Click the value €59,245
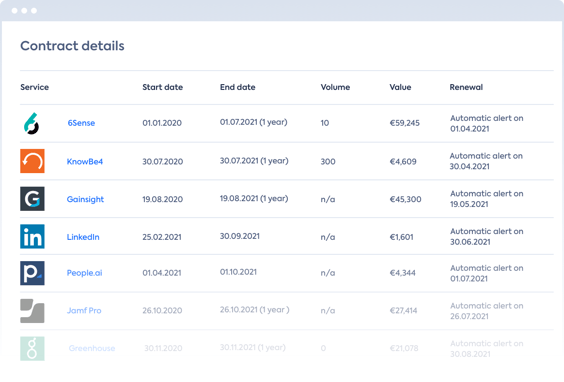Image resolution: width=564 pixels, height=382 pixels. pos(405,123)
